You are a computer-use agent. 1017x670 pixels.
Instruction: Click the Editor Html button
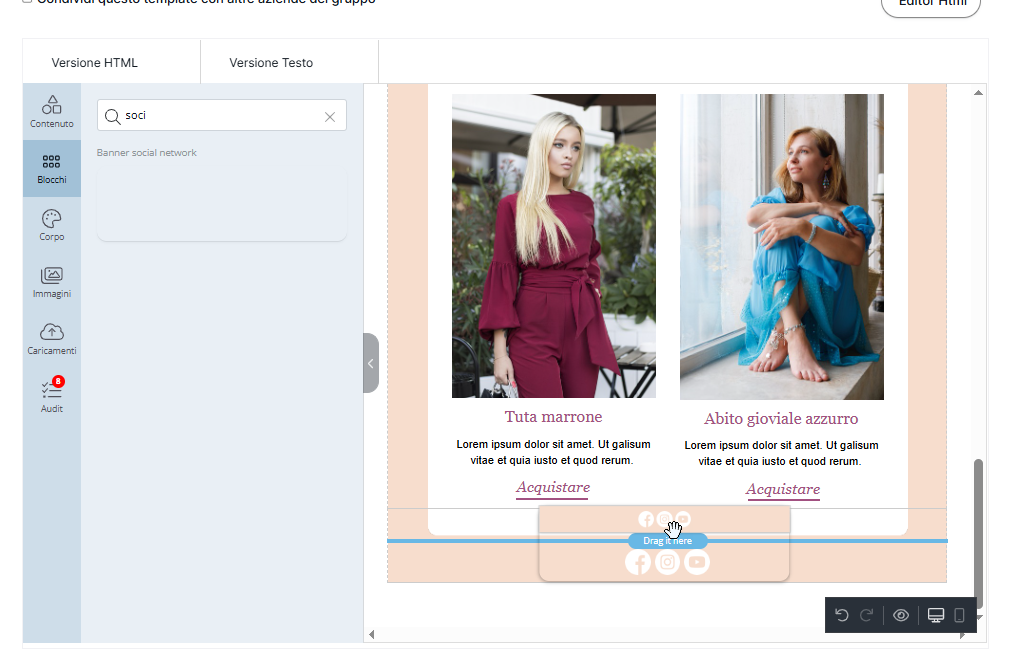931,4
